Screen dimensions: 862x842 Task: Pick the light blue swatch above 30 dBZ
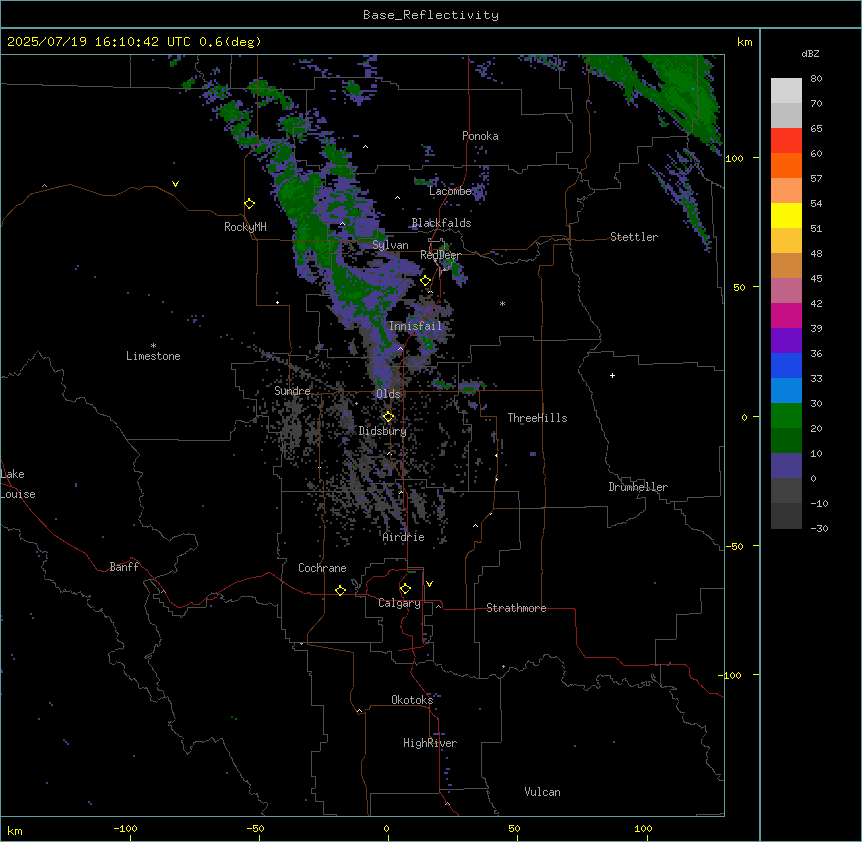tap(786, 390)
